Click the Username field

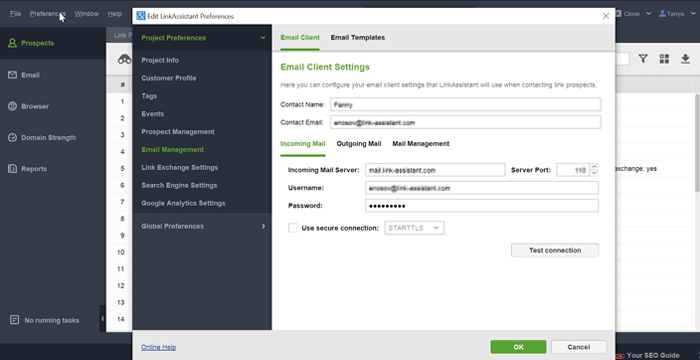coord(482,188)
